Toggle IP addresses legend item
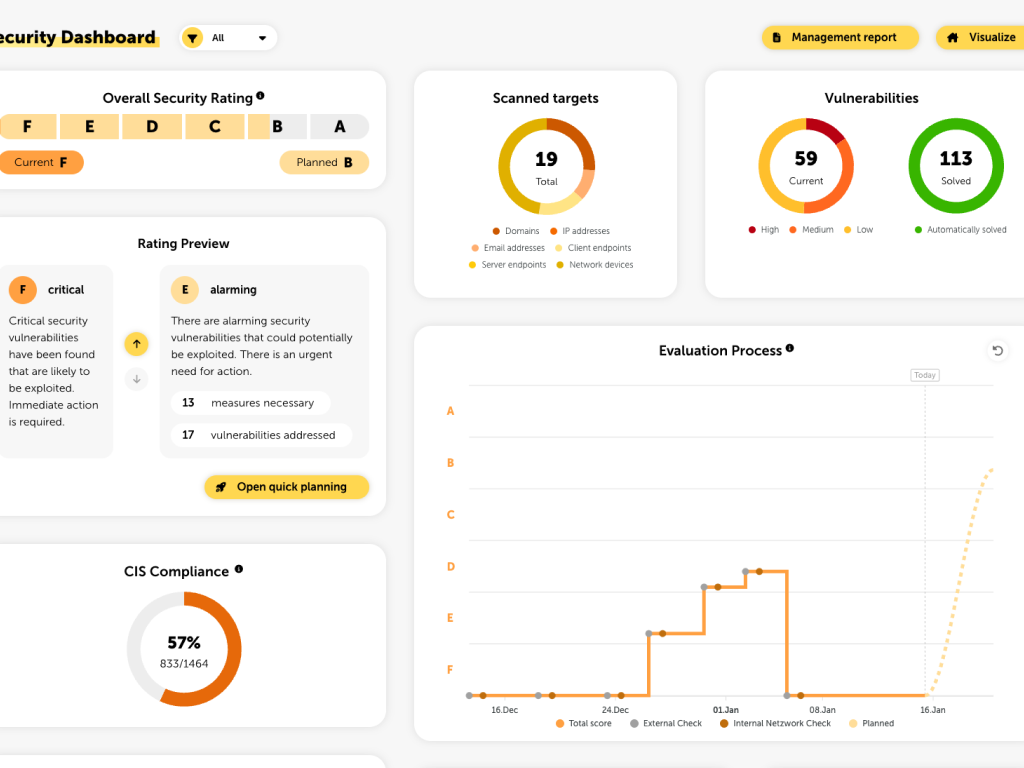This screenshot has width=1024, height=768. 580,231
